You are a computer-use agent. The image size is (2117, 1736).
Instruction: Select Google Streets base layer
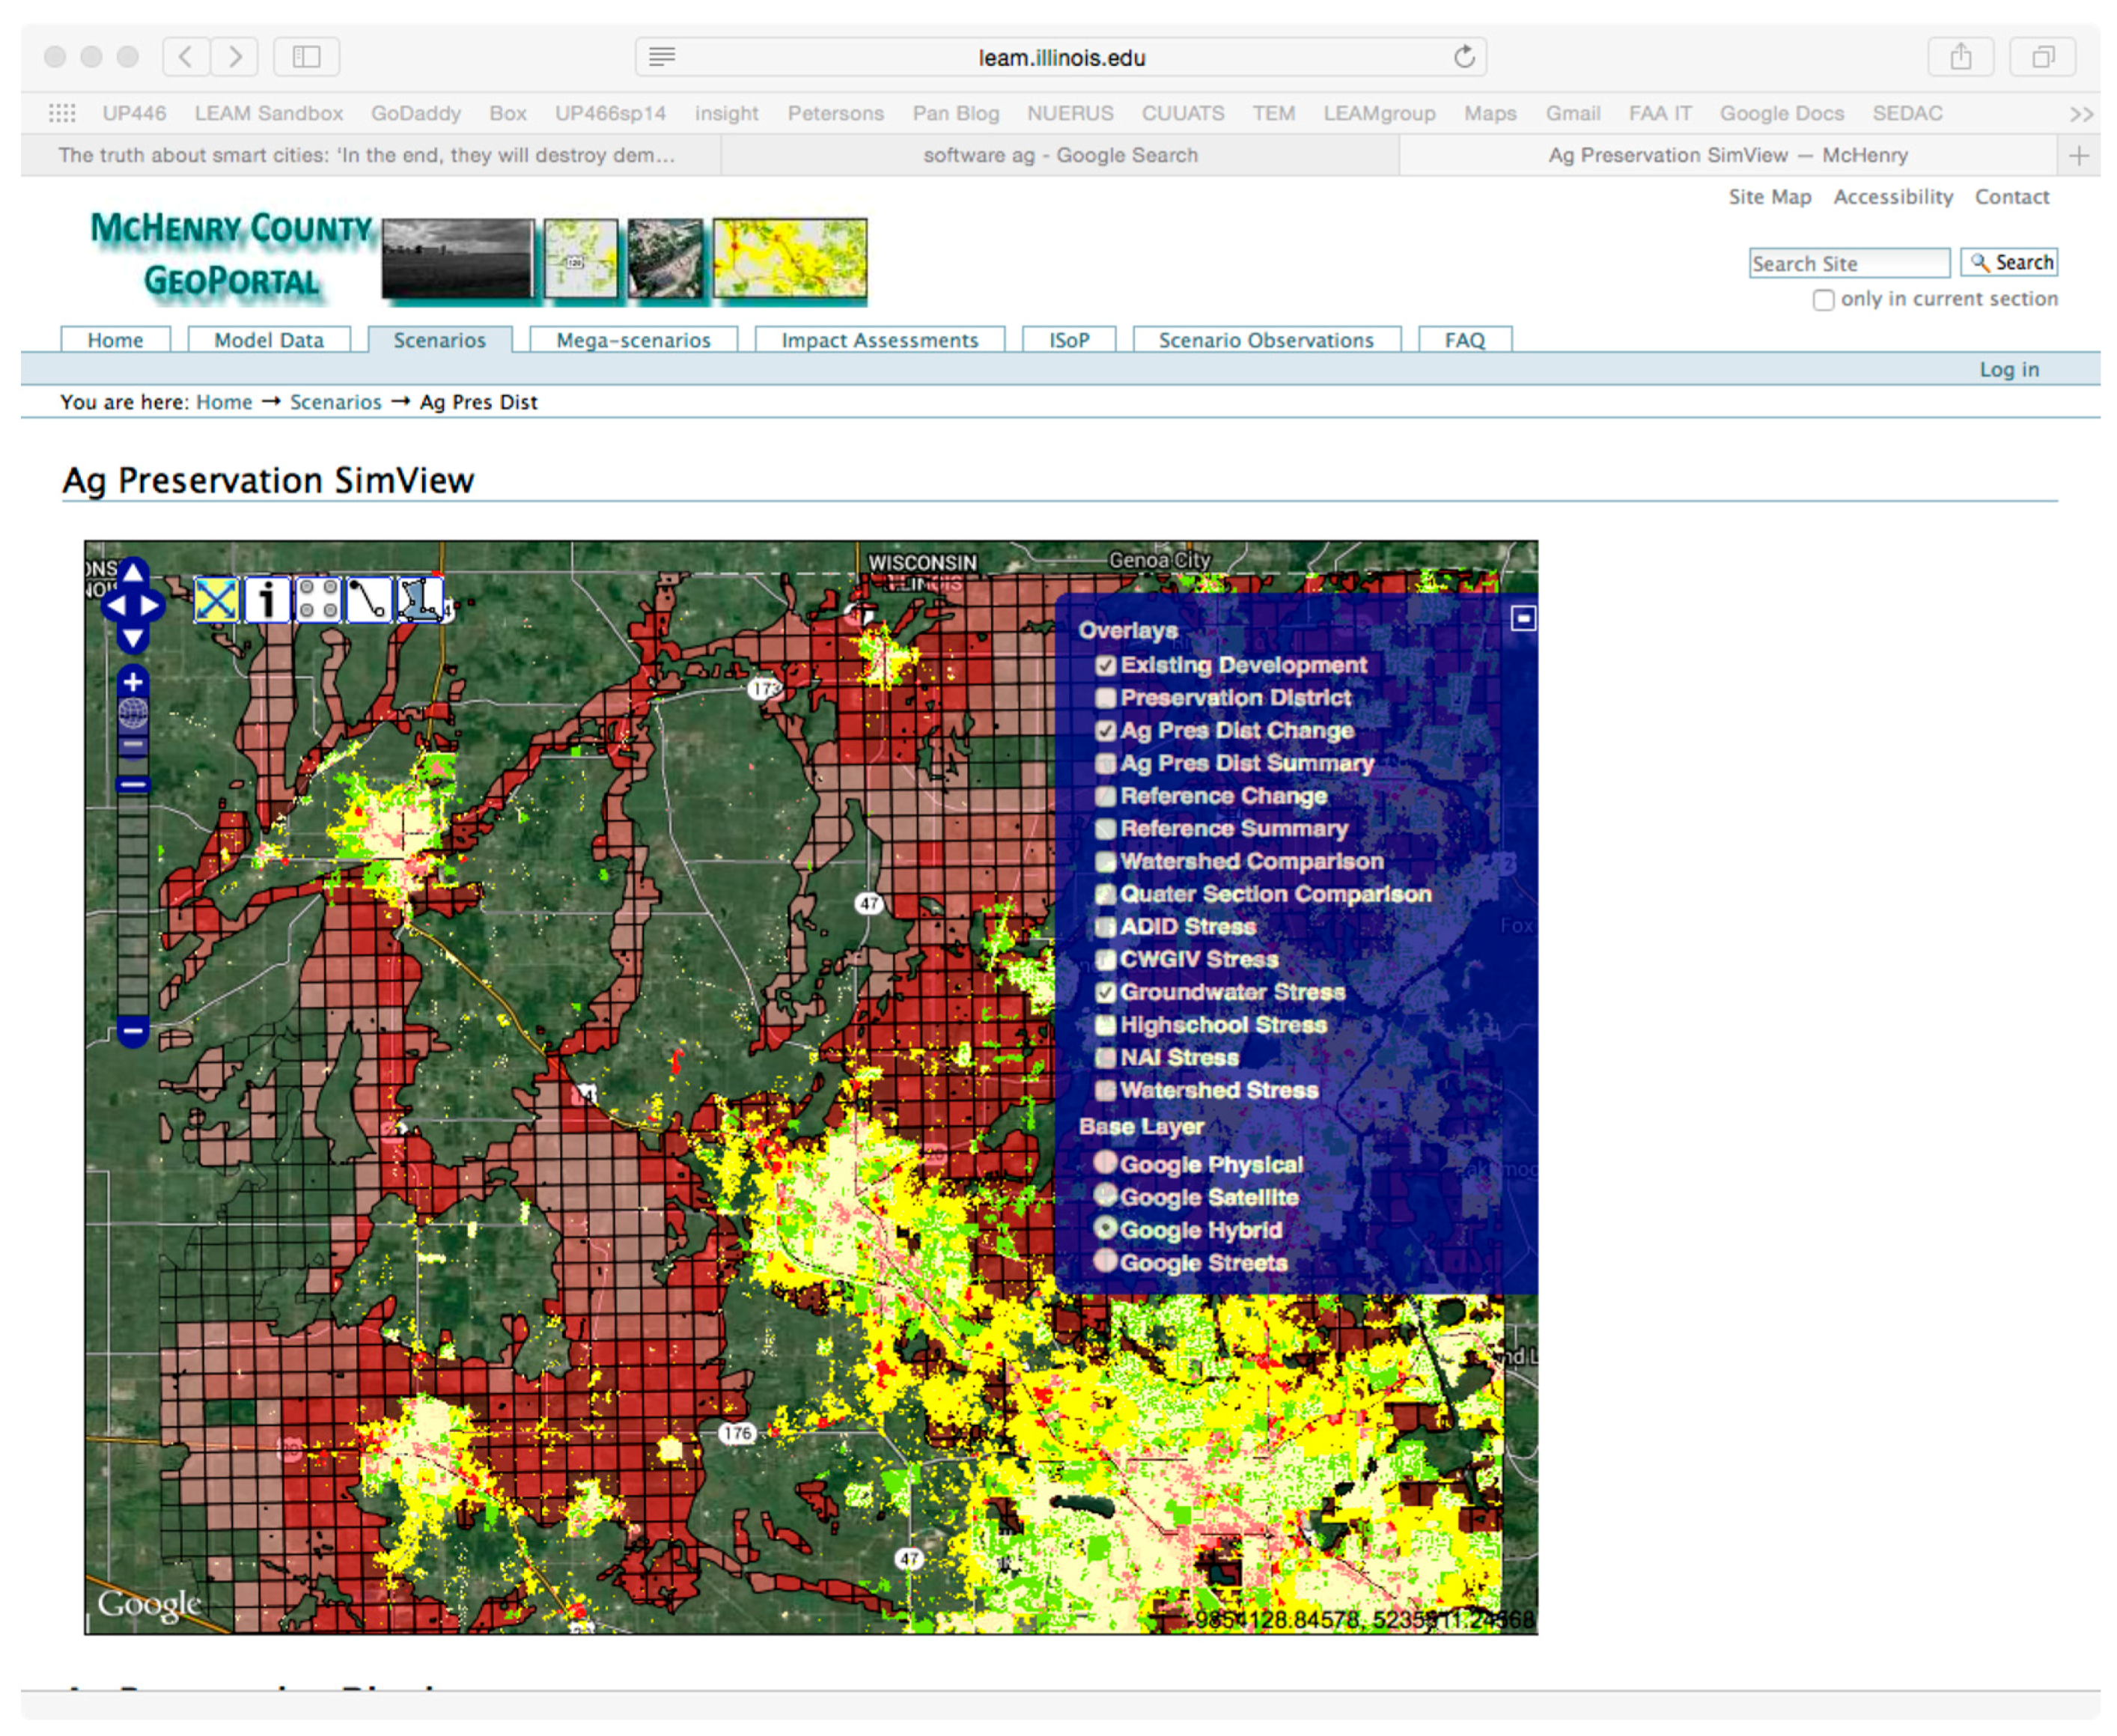click(x=1105, y=1261)
